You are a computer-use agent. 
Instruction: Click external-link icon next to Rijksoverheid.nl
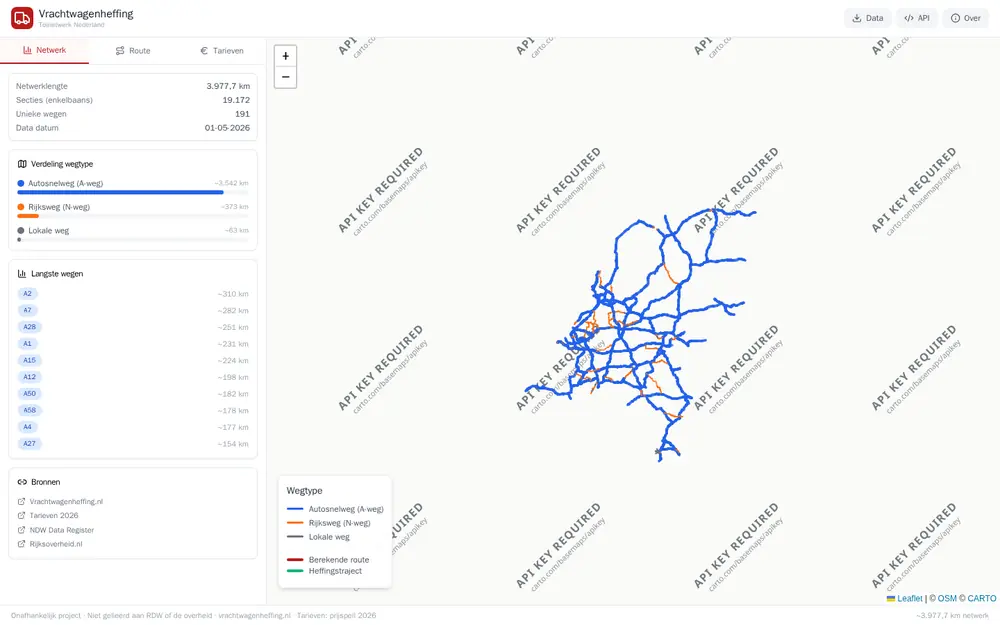(21, 545)
